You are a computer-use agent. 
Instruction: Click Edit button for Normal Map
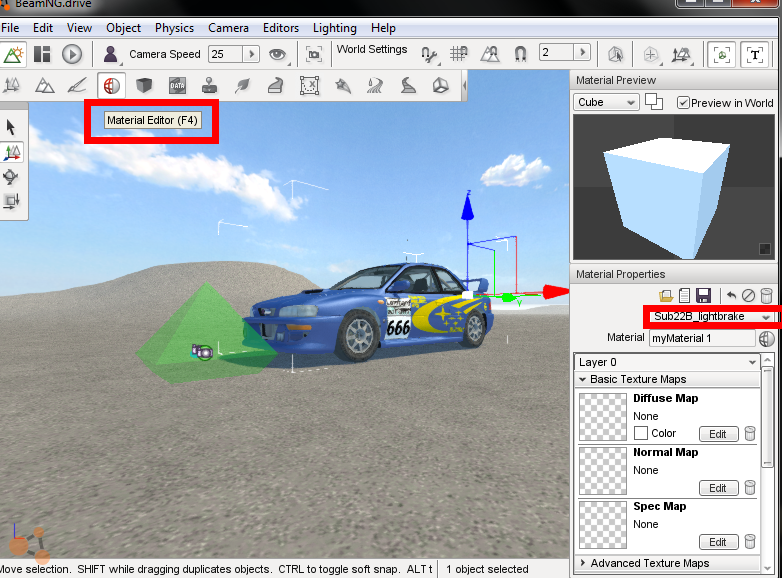(x=718, y=488)
